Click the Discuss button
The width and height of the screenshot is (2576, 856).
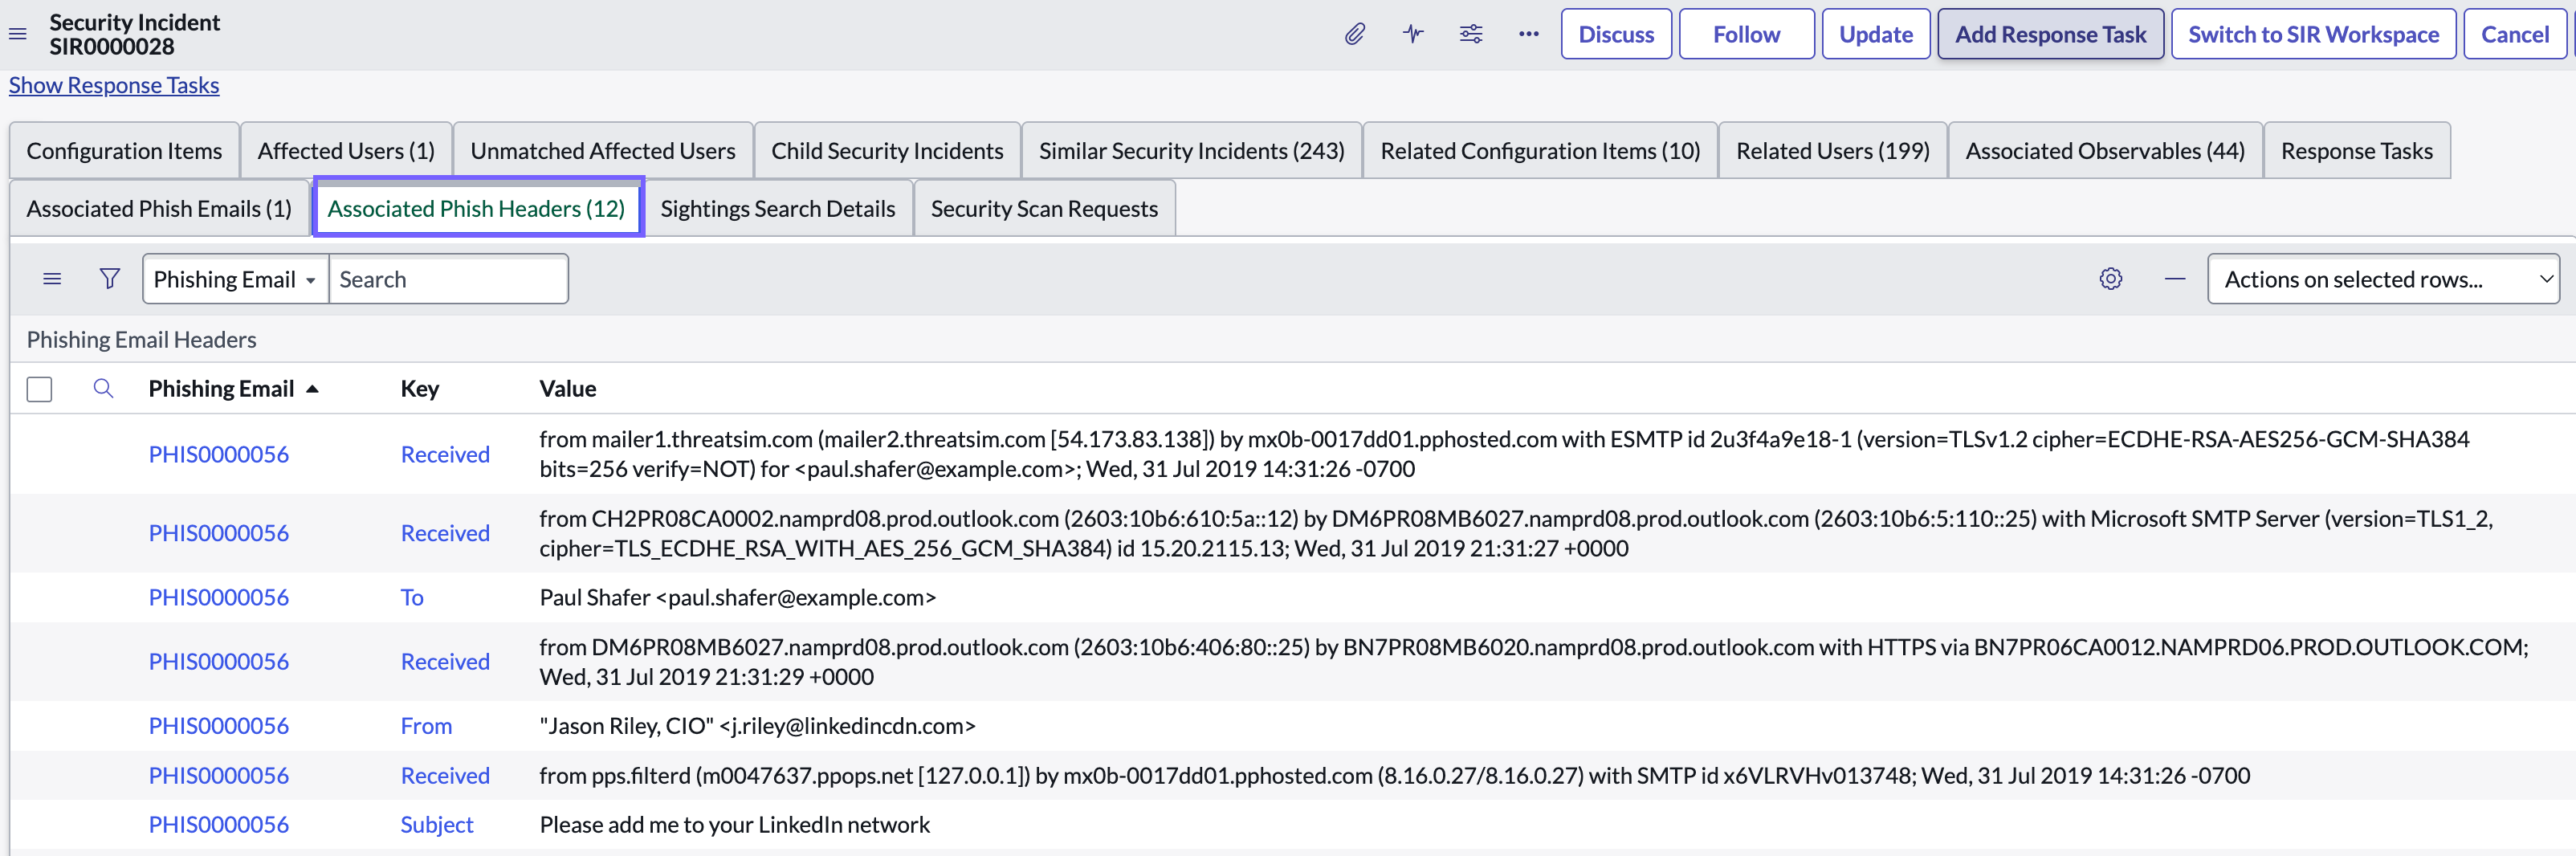[x=1616, y=35]
